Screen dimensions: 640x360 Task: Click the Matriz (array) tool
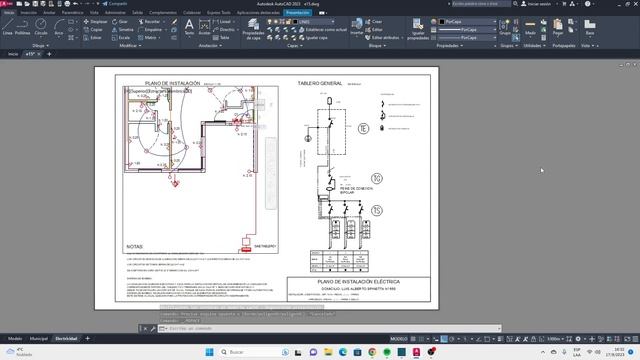click(148, 38)
